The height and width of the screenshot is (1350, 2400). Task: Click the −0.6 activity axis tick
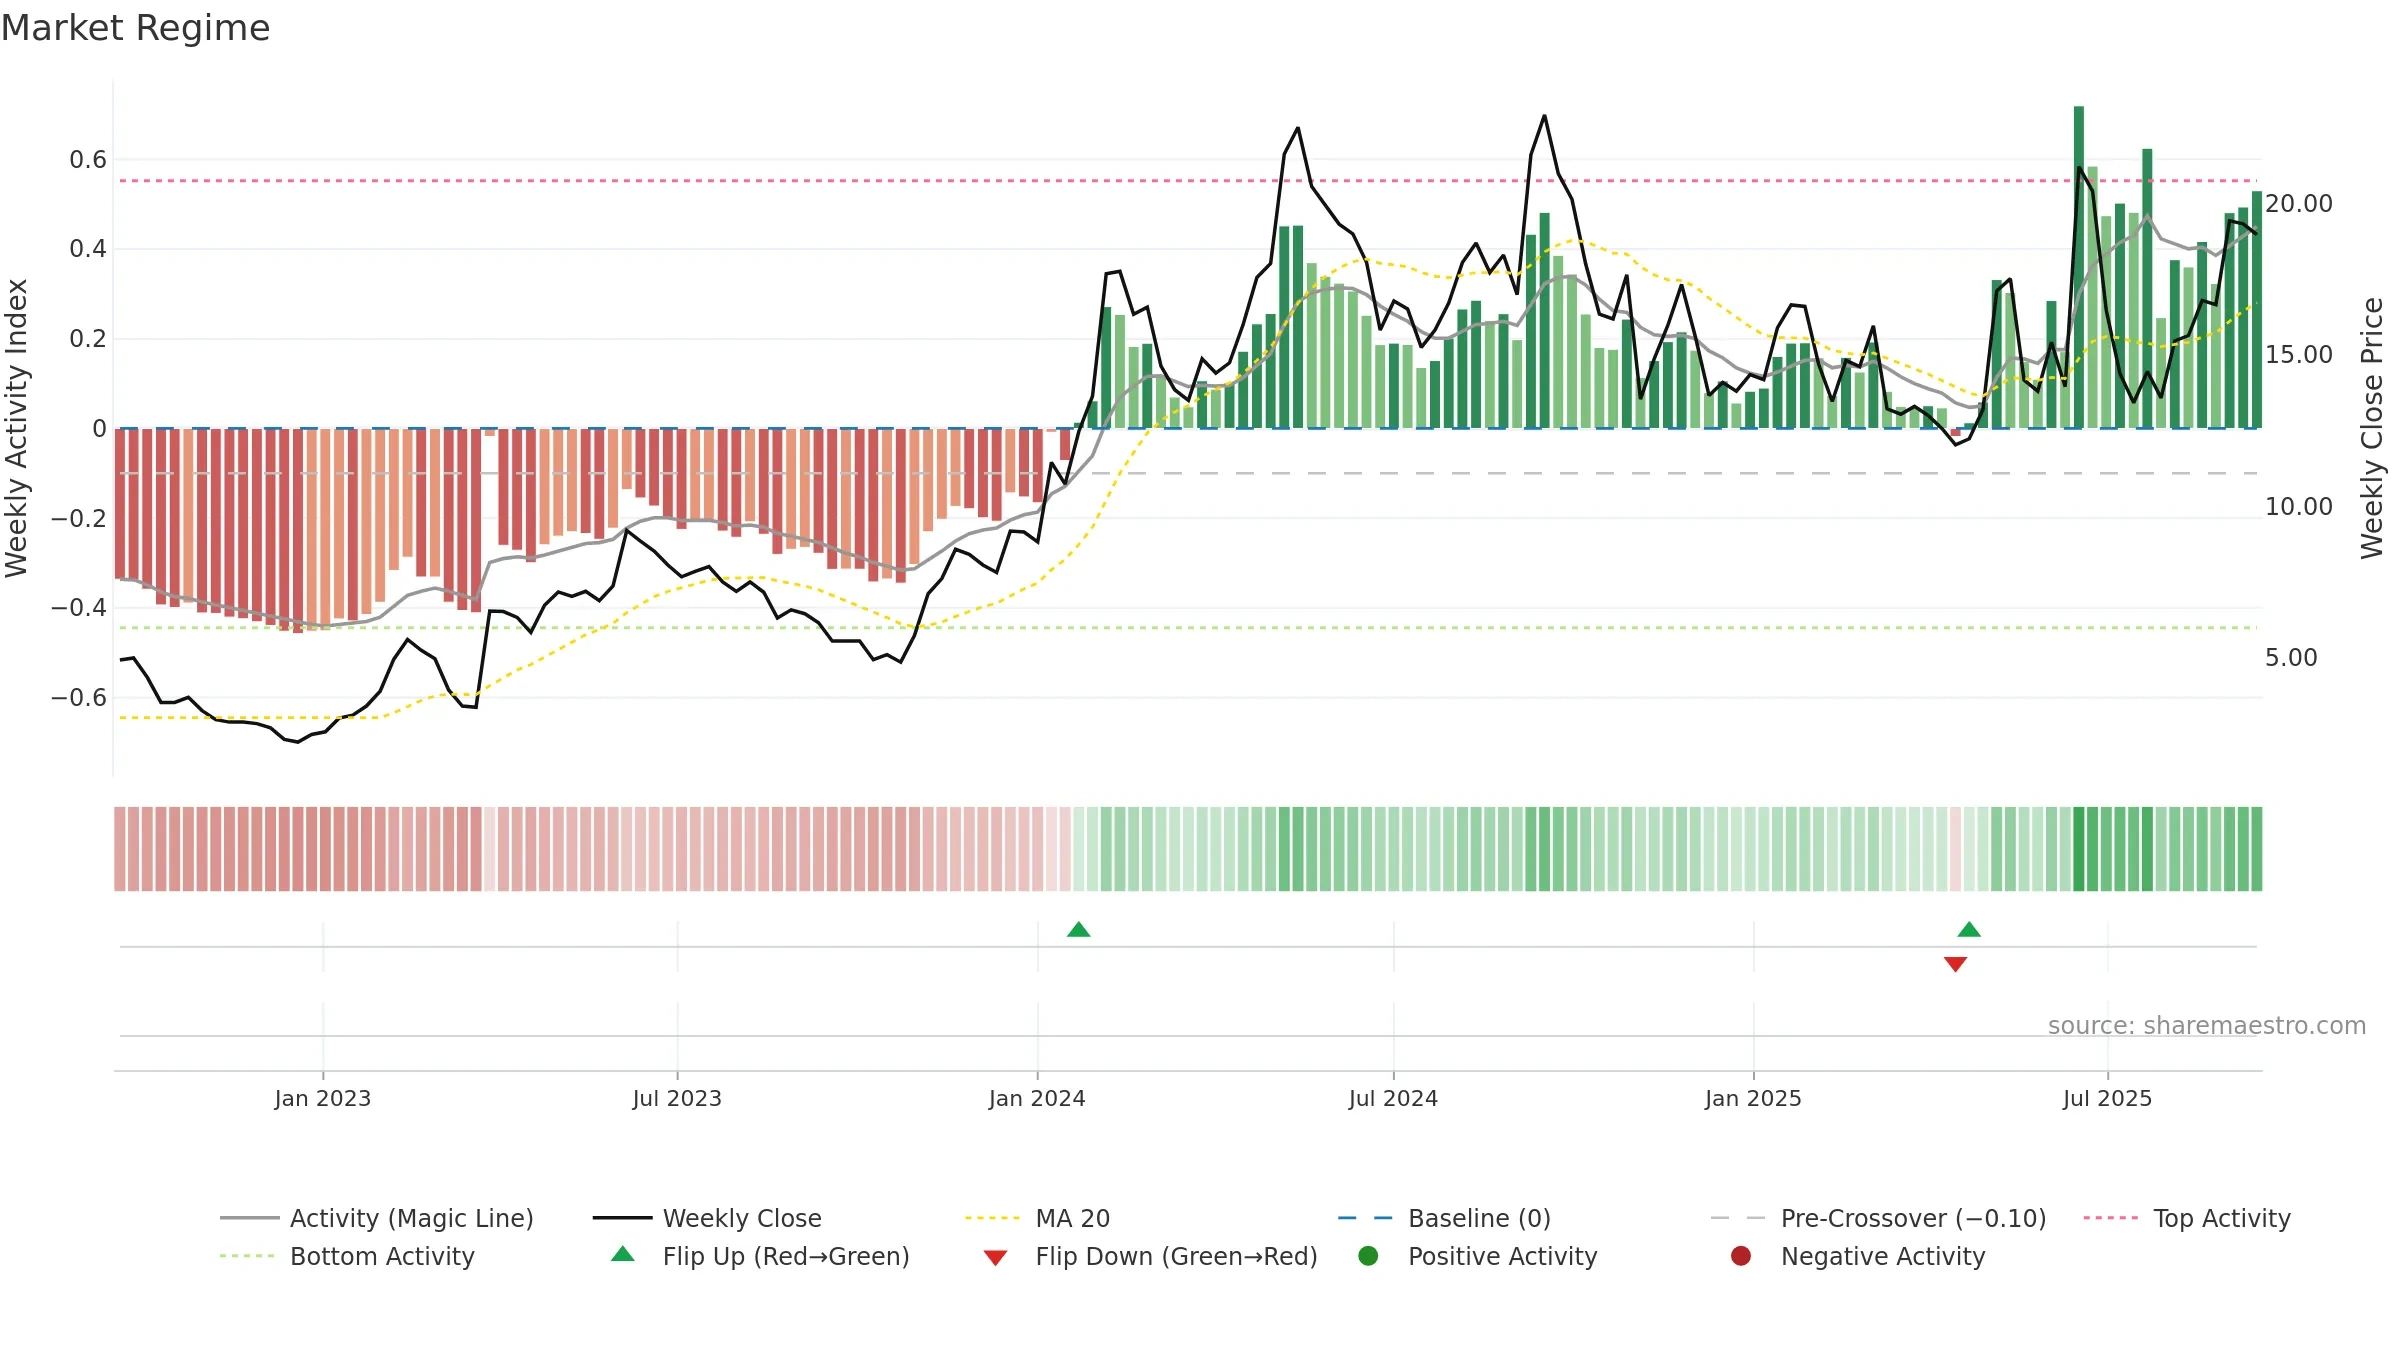point(79,697)
